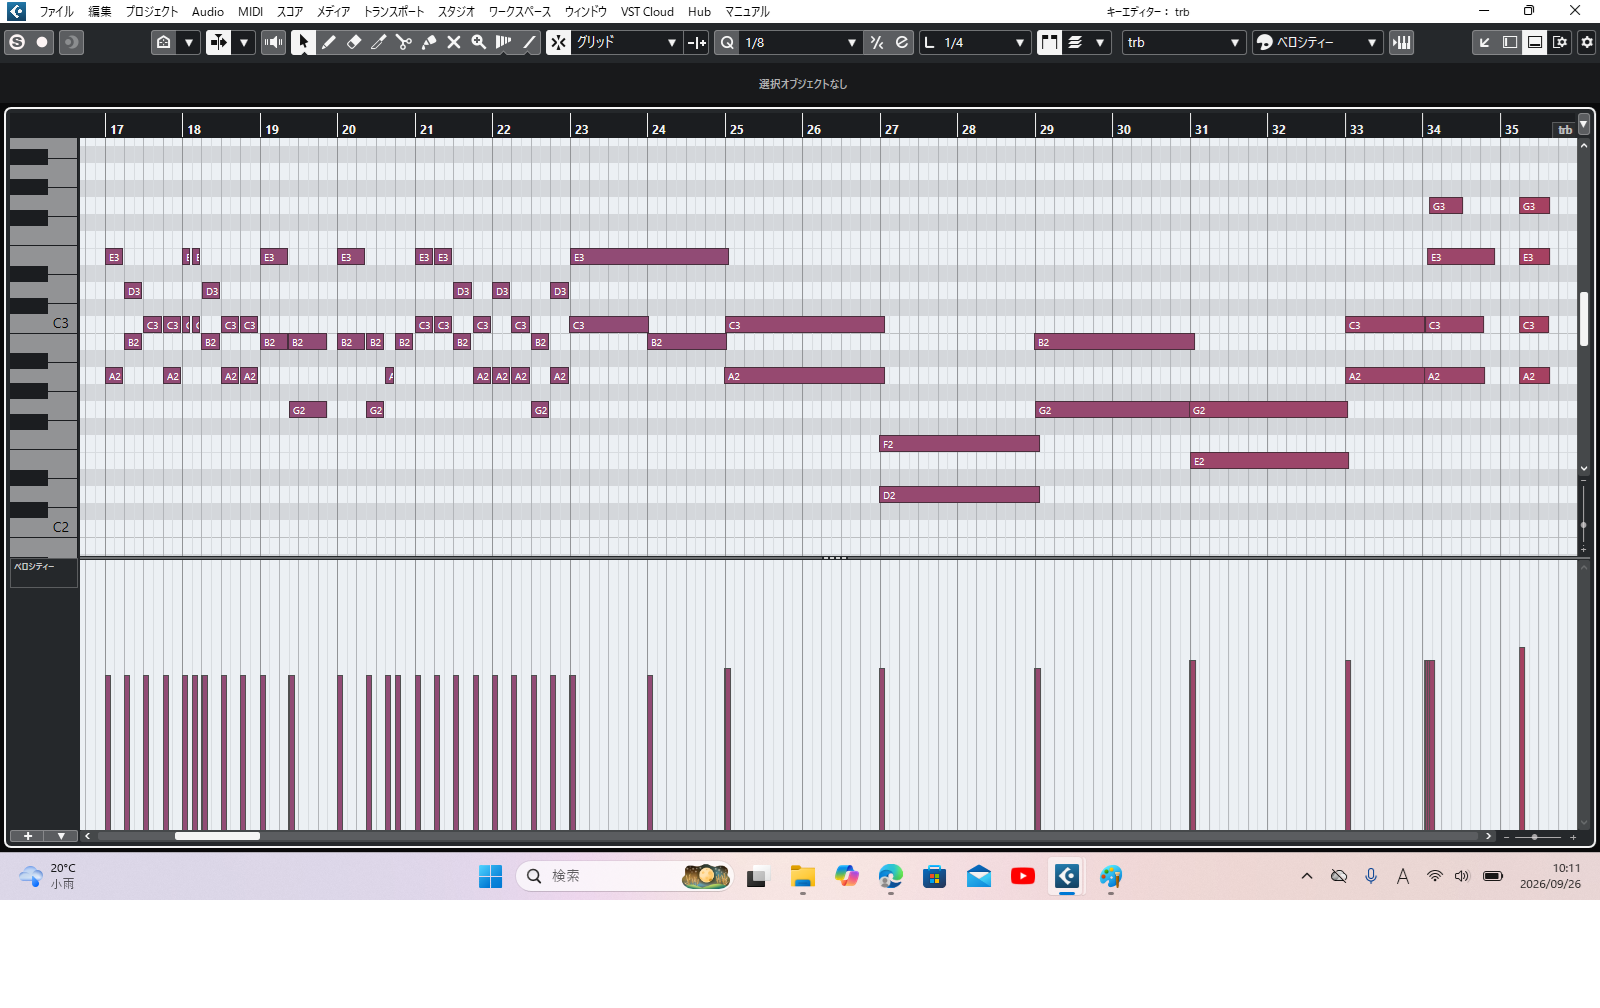Open the ベロシティー event color dropdown
The width and height of the screenshot is (1600, 1008).
[1318, 42]
